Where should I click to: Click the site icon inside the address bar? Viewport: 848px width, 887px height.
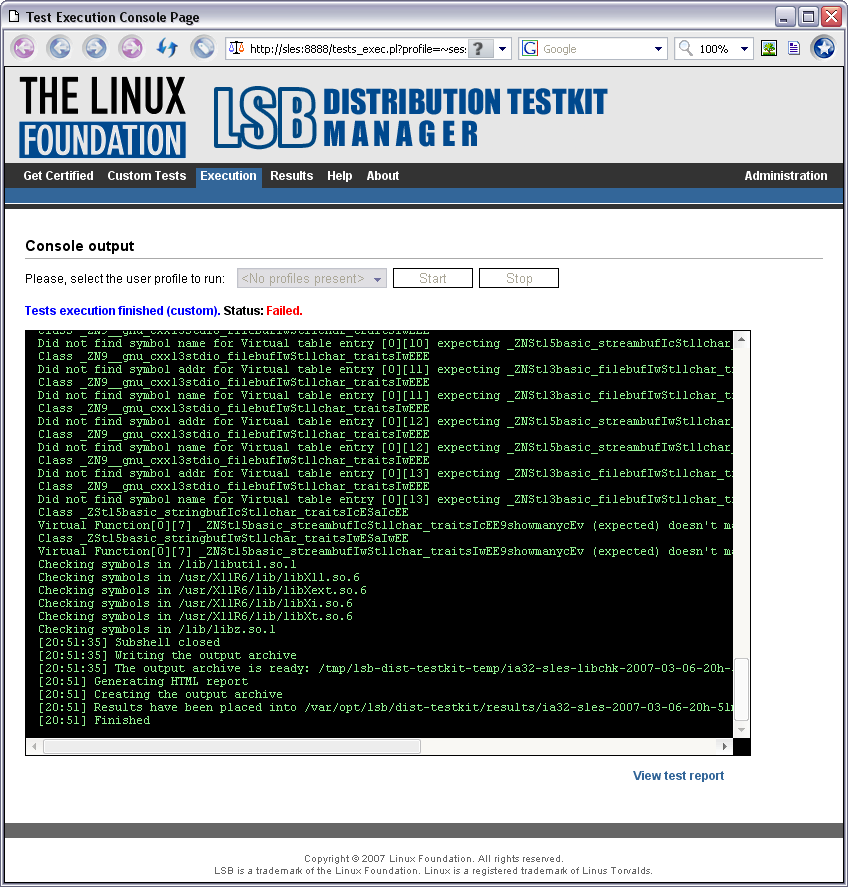(x=236, y=49)
